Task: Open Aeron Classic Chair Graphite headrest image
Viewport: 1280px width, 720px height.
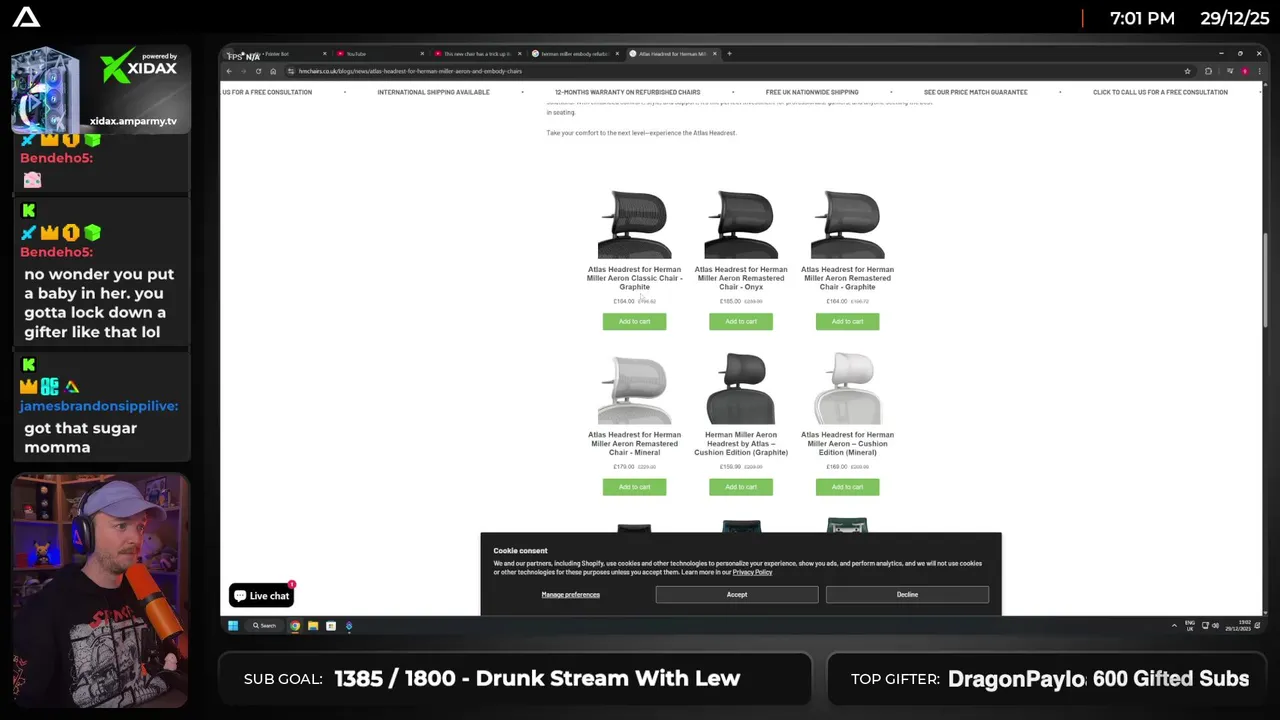Action: (634, 224)
